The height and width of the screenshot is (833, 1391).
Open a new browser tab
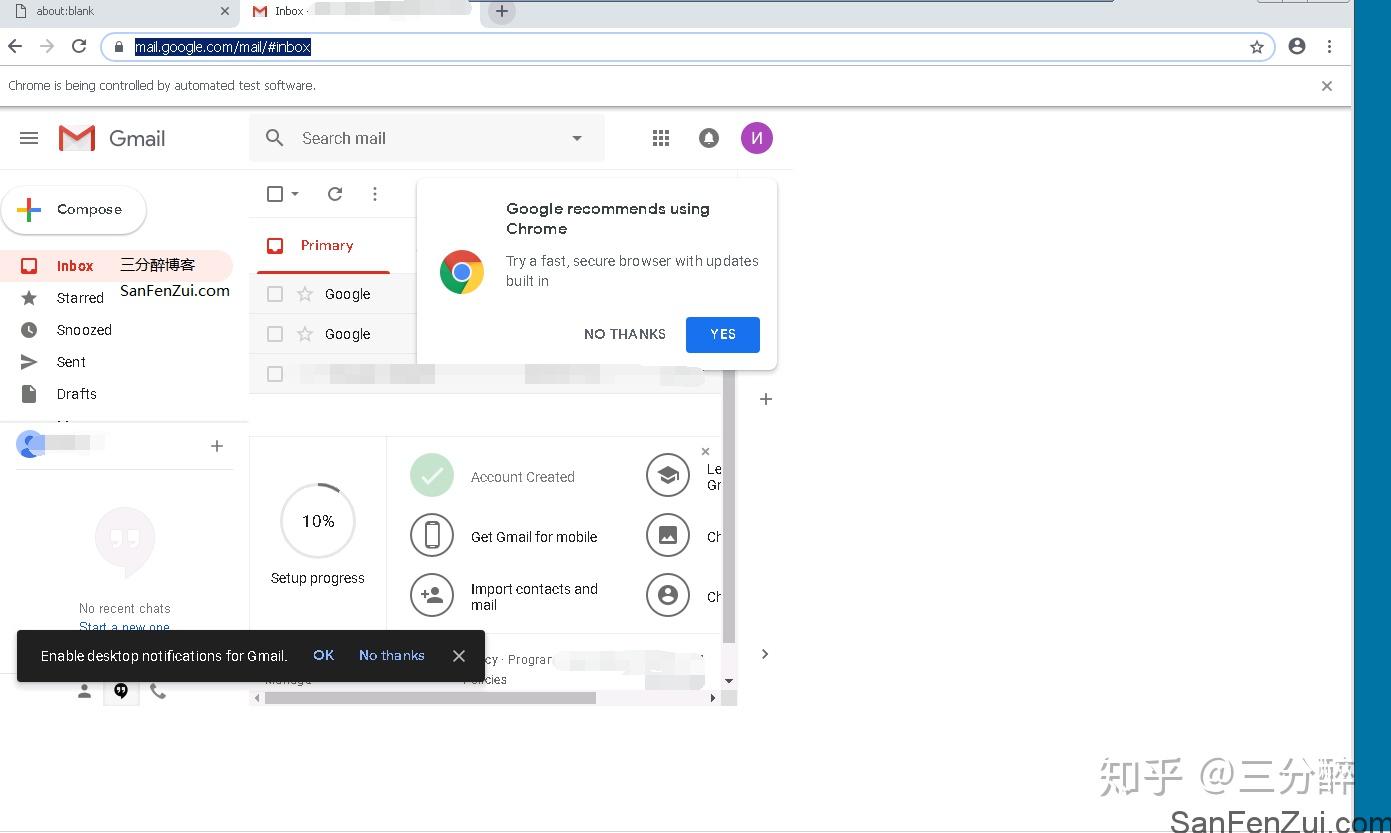click(x=502, y=12)
